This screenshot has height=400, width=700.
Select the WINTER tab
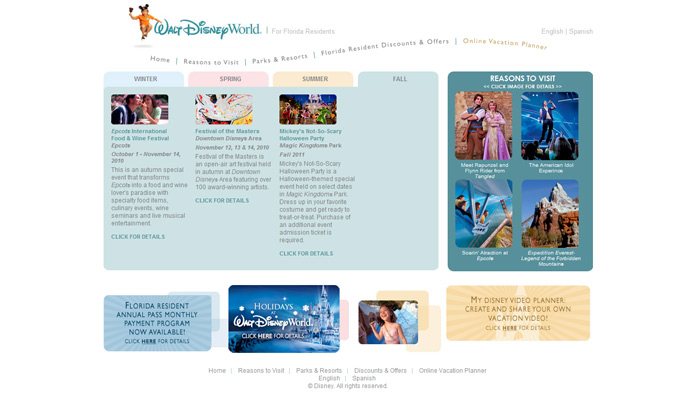tap(144, 79)
